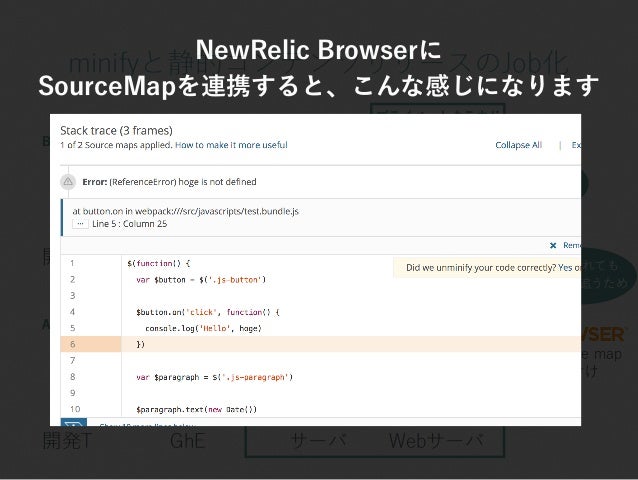Click the error warning triangle icon
Image resolution: width=638 pixels, height=480 pixels.
point(68,181)
